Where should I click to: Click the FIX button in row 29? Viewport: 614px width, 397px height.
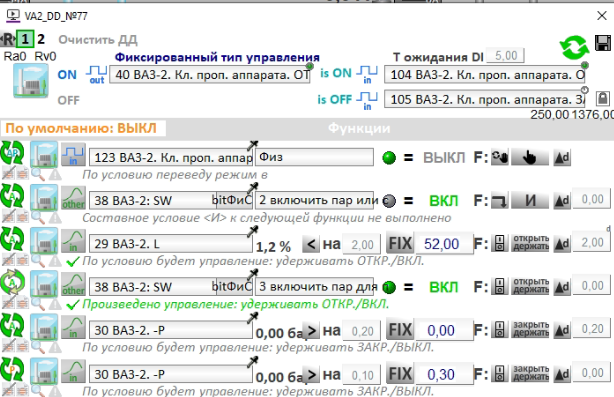tap(400, 244)
